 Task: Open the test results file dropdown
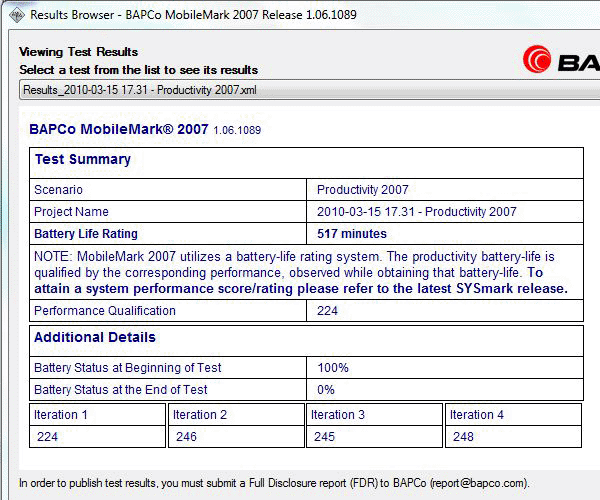[x=310, y=90]
